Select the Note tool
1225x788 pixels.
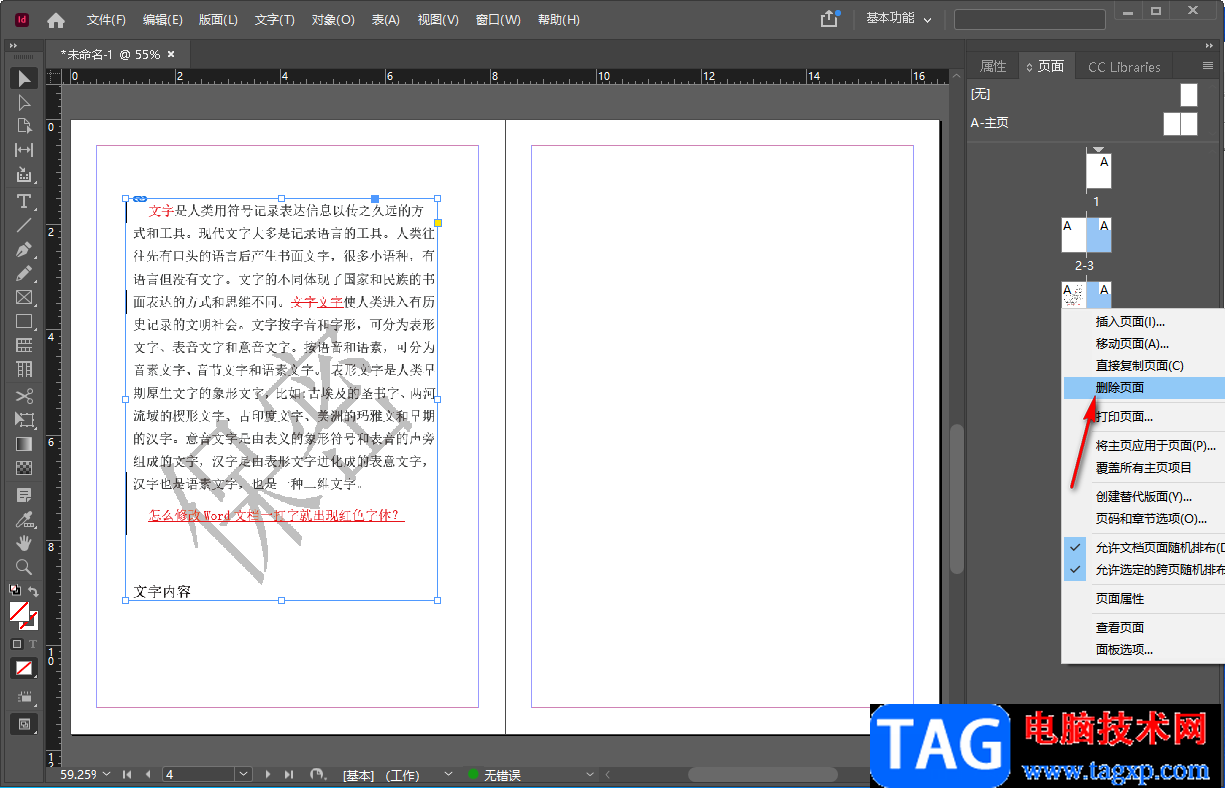24,494
